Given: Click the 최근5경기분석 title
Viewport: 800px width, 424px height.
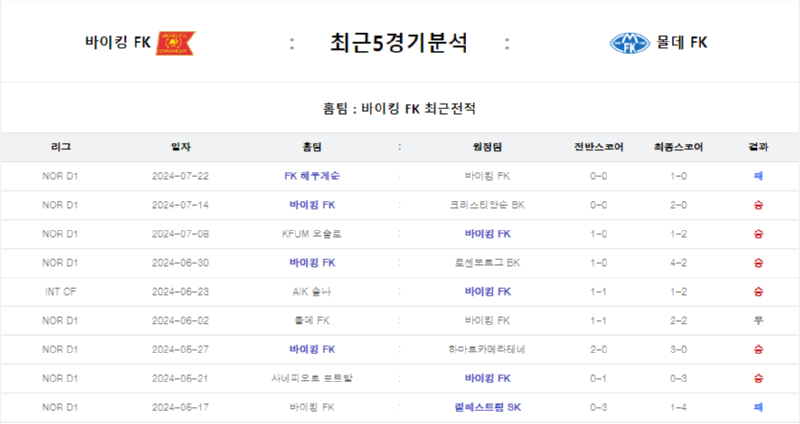Looking at the screenshot, I should point(398,43).
